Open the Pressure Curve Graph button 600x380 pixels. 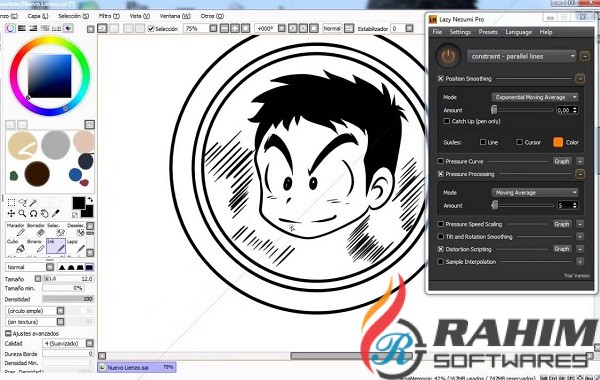(561, 161)
